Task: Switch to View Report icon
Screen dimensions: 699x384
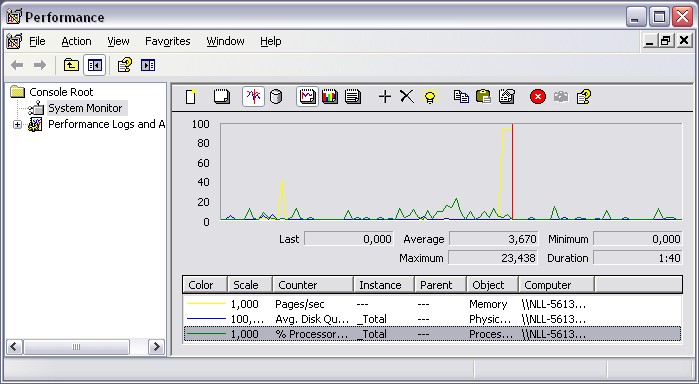Action: [353, 96]
